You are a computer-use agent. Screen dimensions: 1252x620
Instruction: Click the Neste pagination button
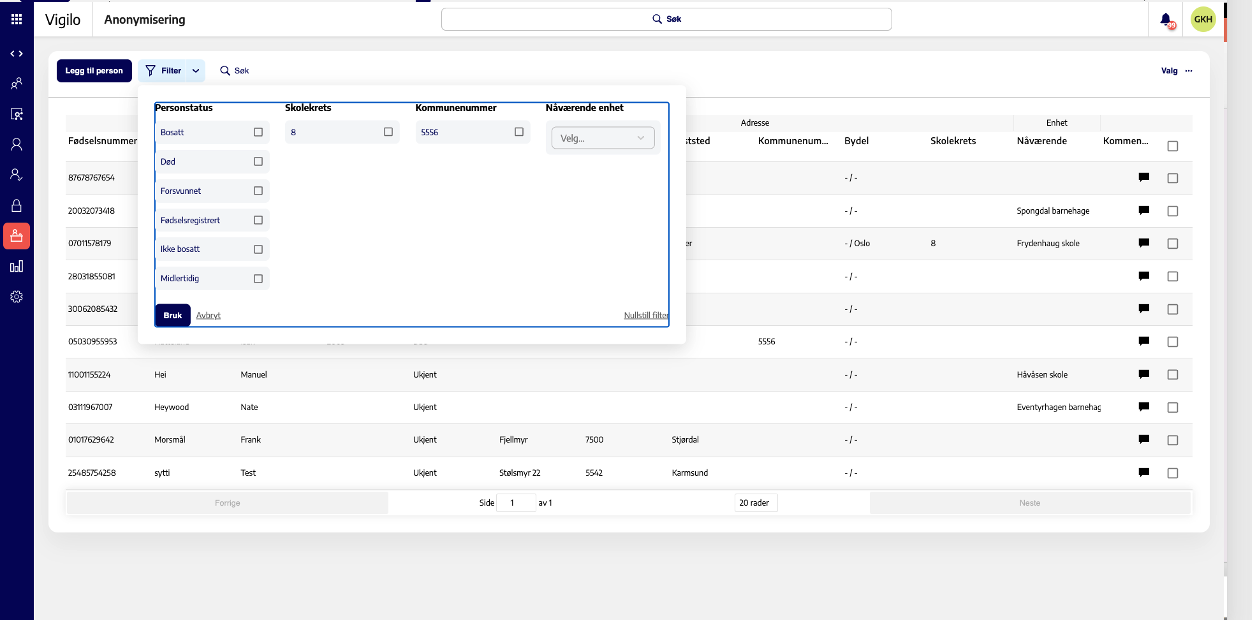click(x=1030, y=503)
